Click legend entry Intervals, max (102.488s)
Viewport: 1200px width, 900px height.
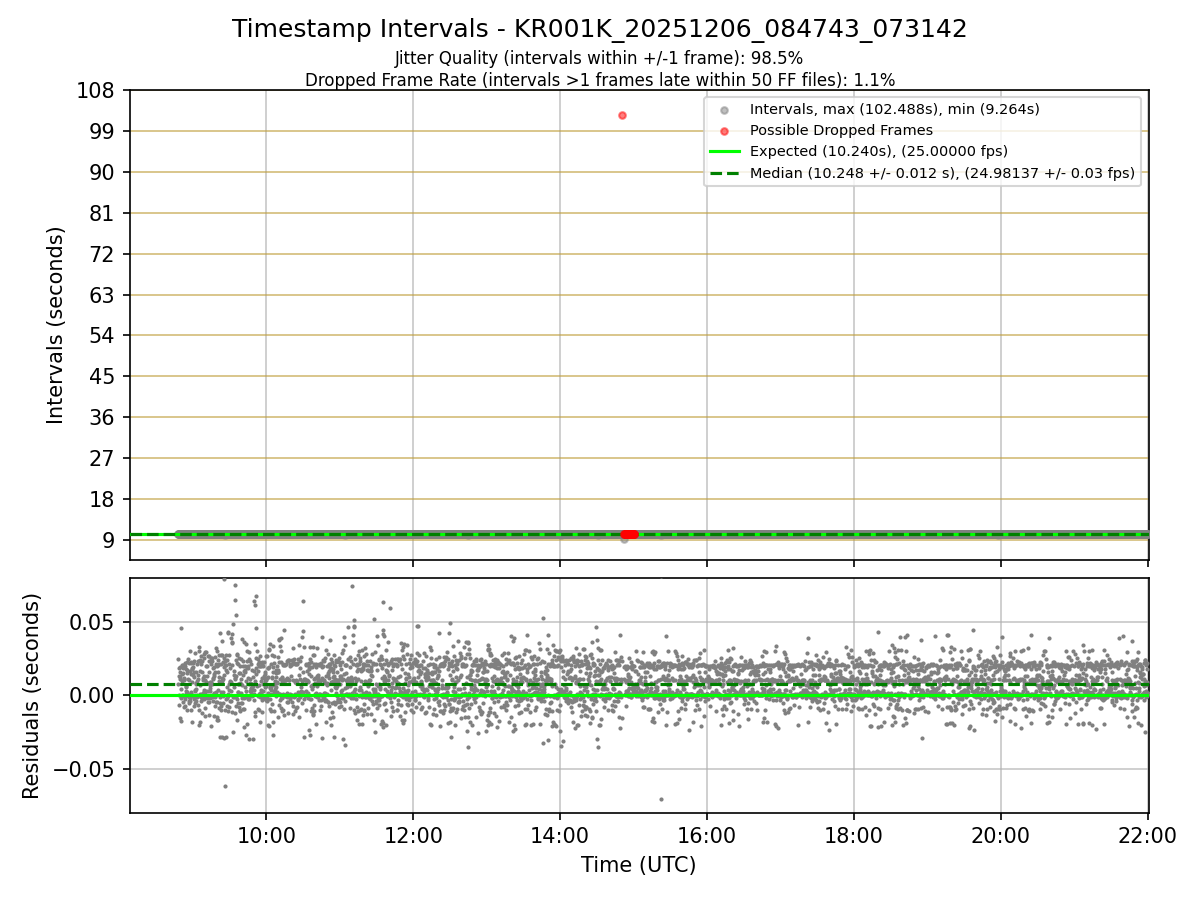pos(895,109)
